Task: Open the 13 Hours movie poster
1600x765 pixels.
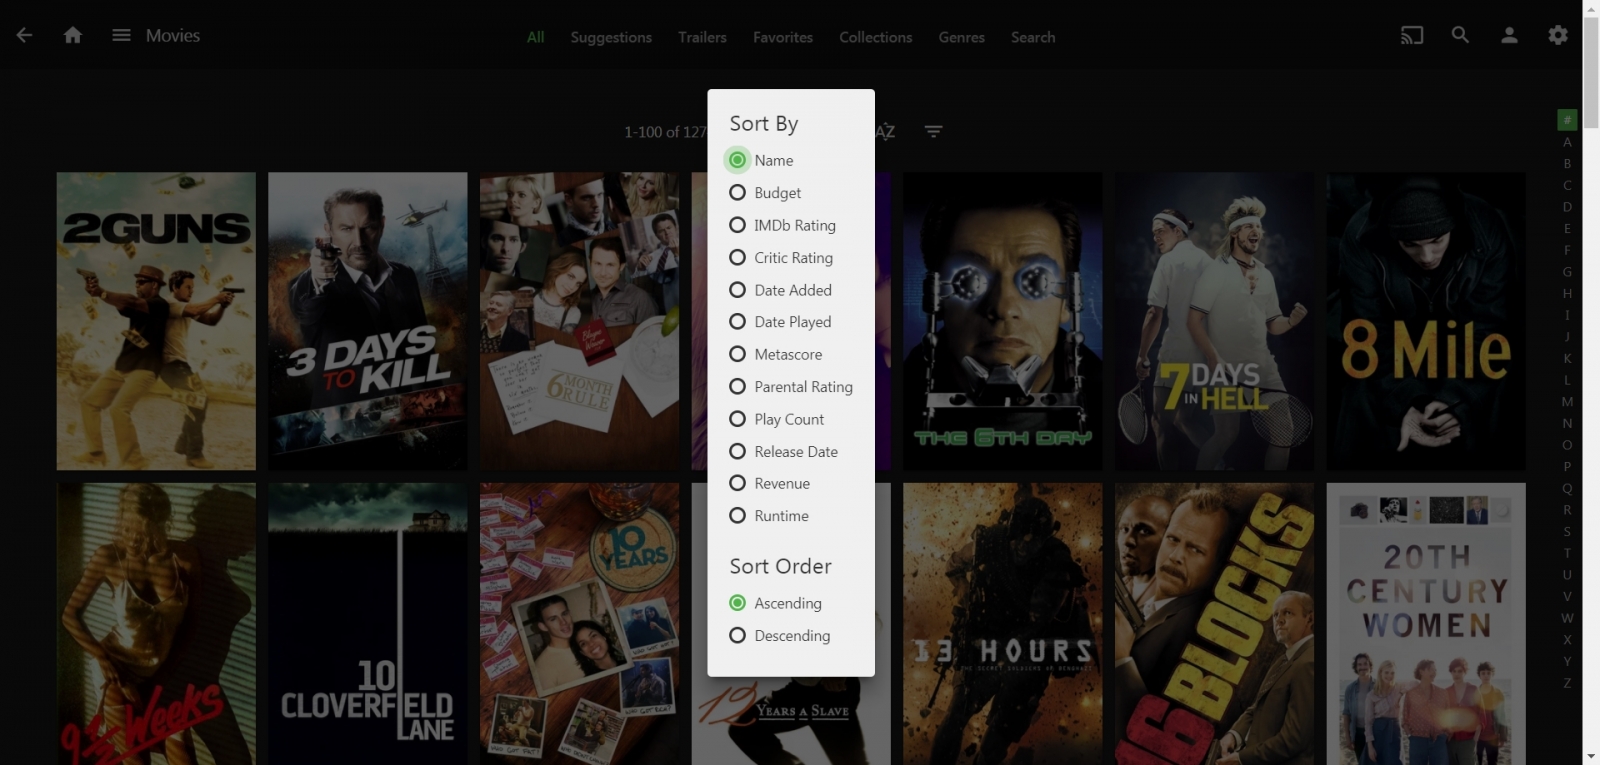Action: (1003, 624)
